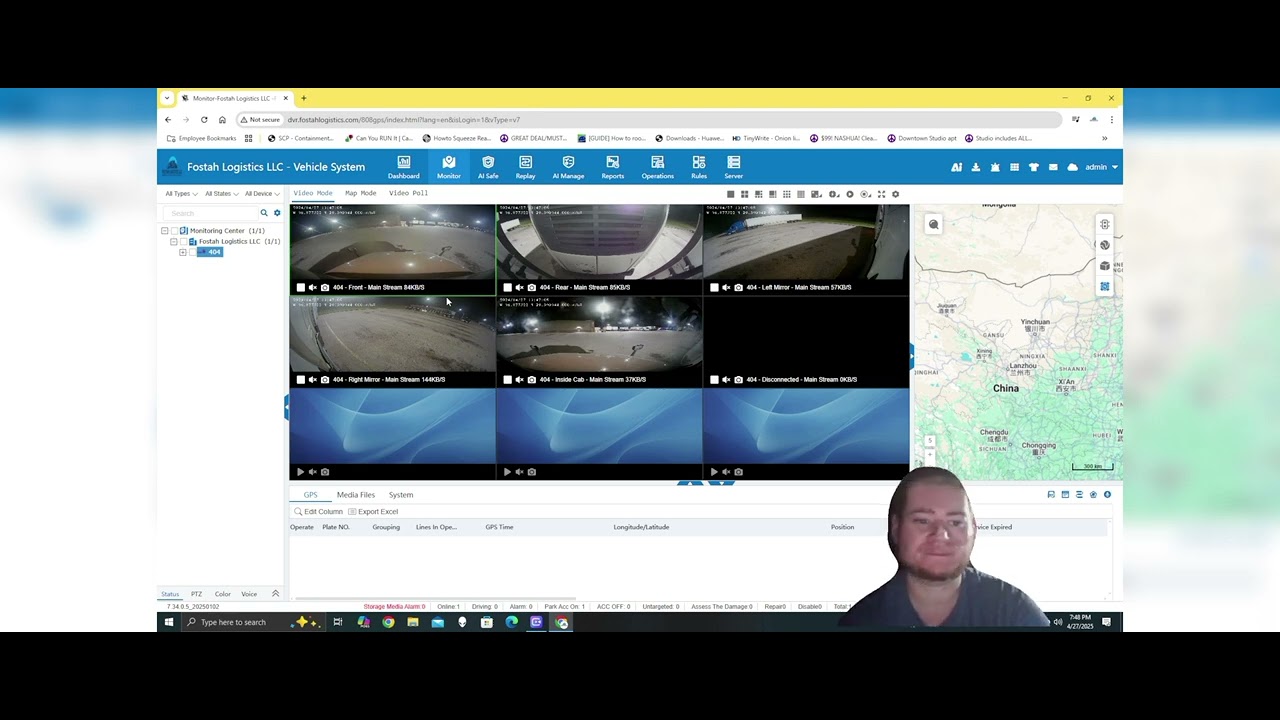Take snapshot of the 404 Front stream

click(325, 287)
